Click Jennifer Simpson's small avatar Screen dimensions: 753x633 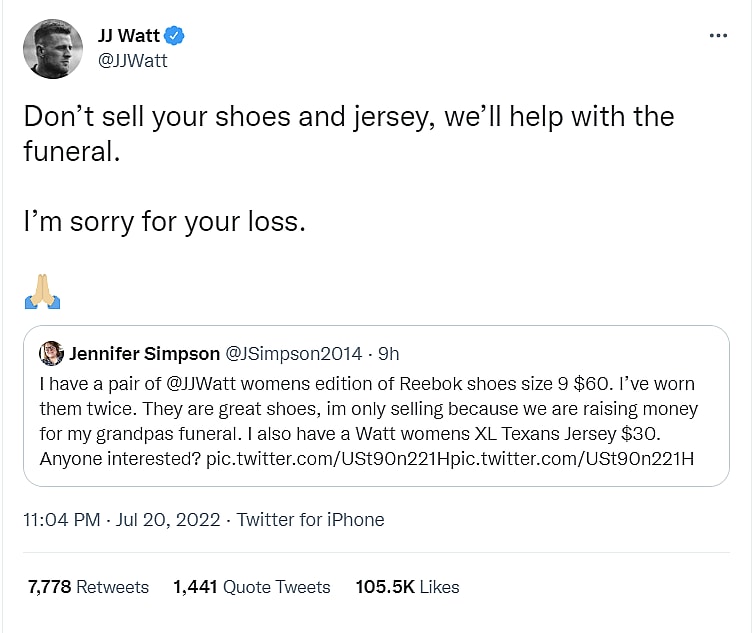point(52,354)
